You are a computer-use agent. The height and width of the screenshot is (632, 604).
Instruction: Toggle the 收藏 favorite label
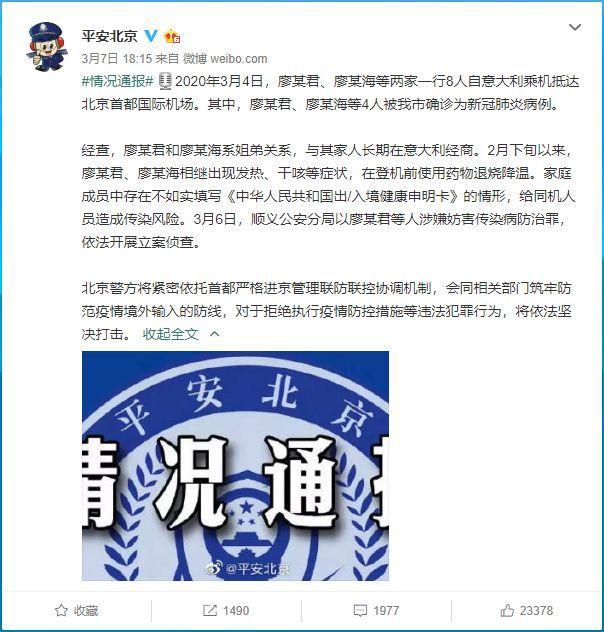[x=86, y=610]
